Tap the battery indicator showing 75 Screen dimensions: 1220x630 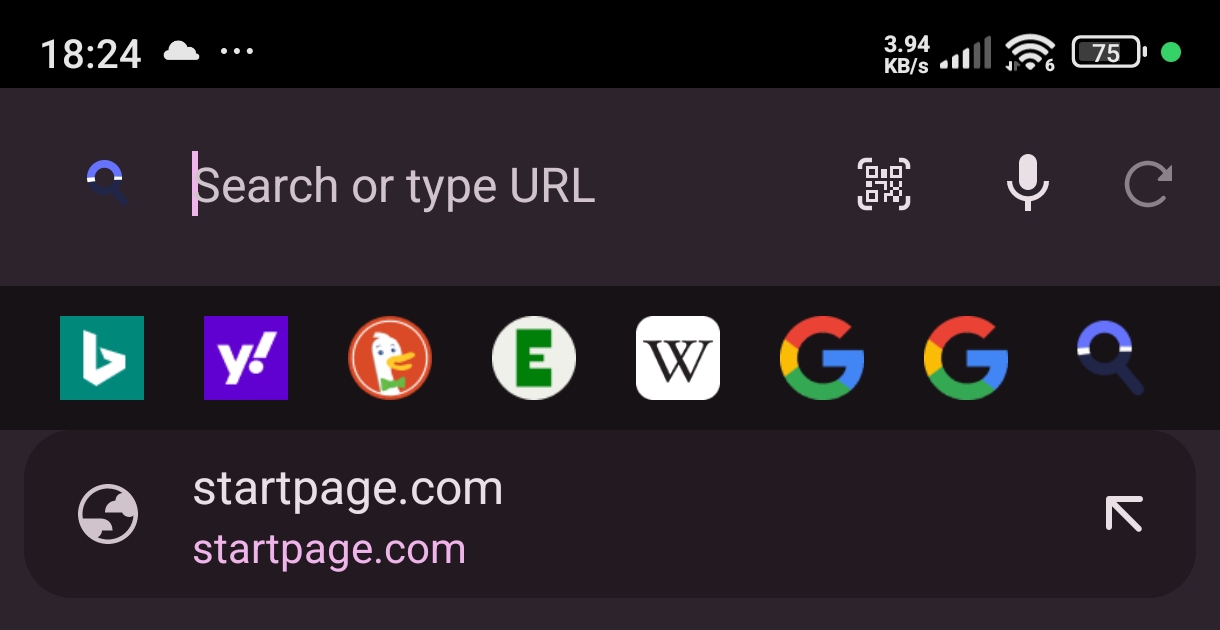pyautogui.click(x=1107, y=52)
